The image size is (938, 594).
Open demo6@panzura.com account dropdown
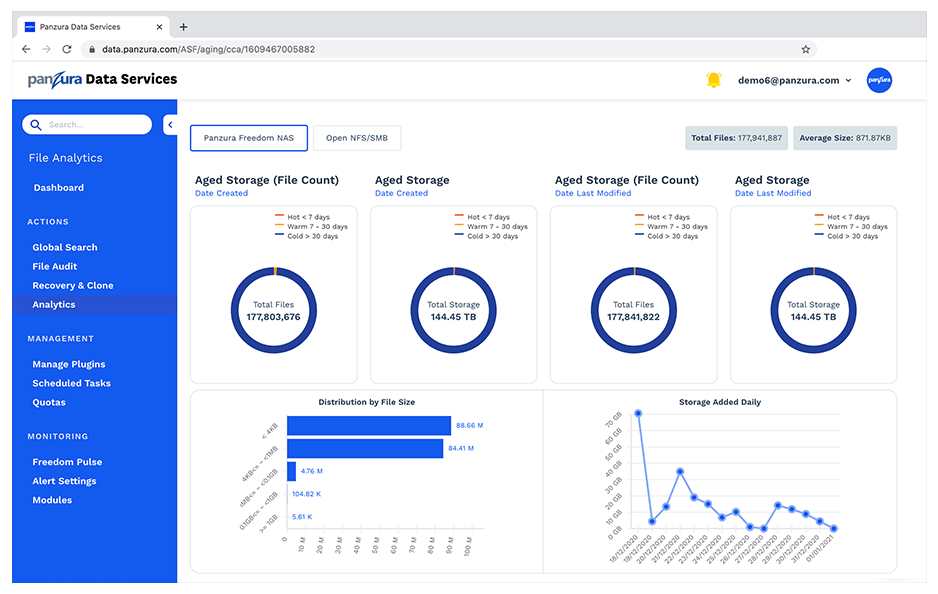794,80
